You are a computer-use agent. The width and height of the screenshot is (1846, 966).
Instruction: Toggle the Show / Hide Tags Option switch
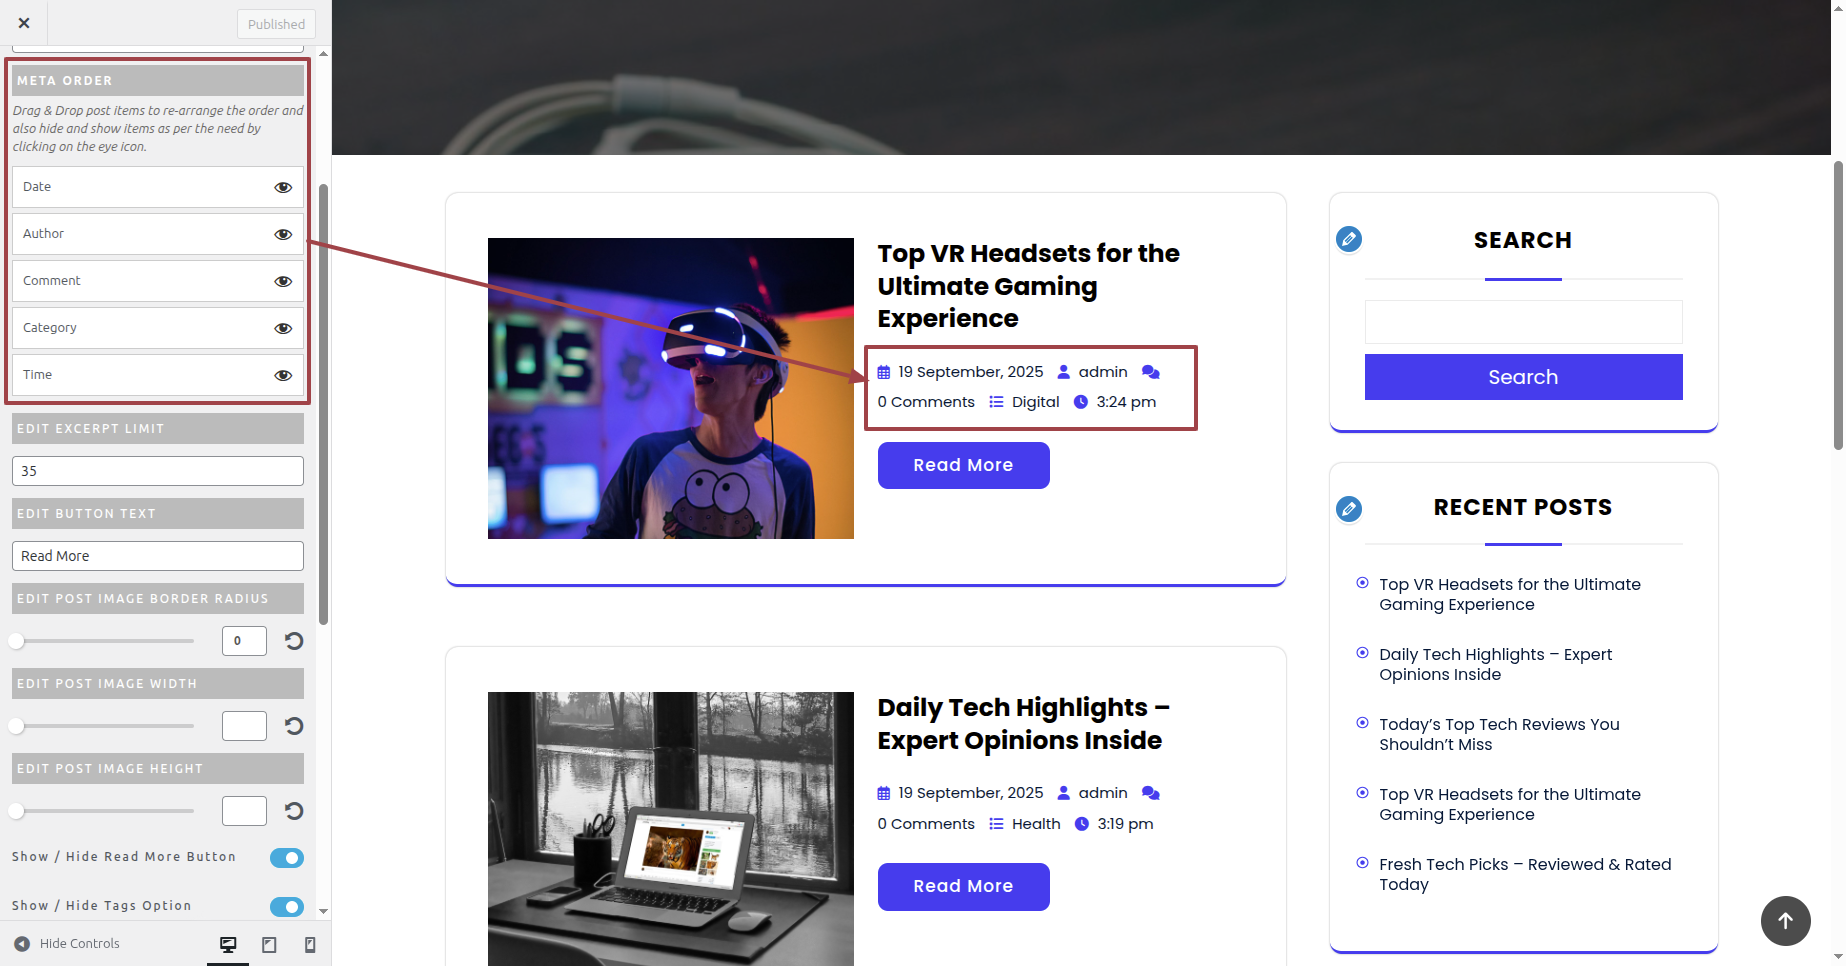tap(287, 907)
